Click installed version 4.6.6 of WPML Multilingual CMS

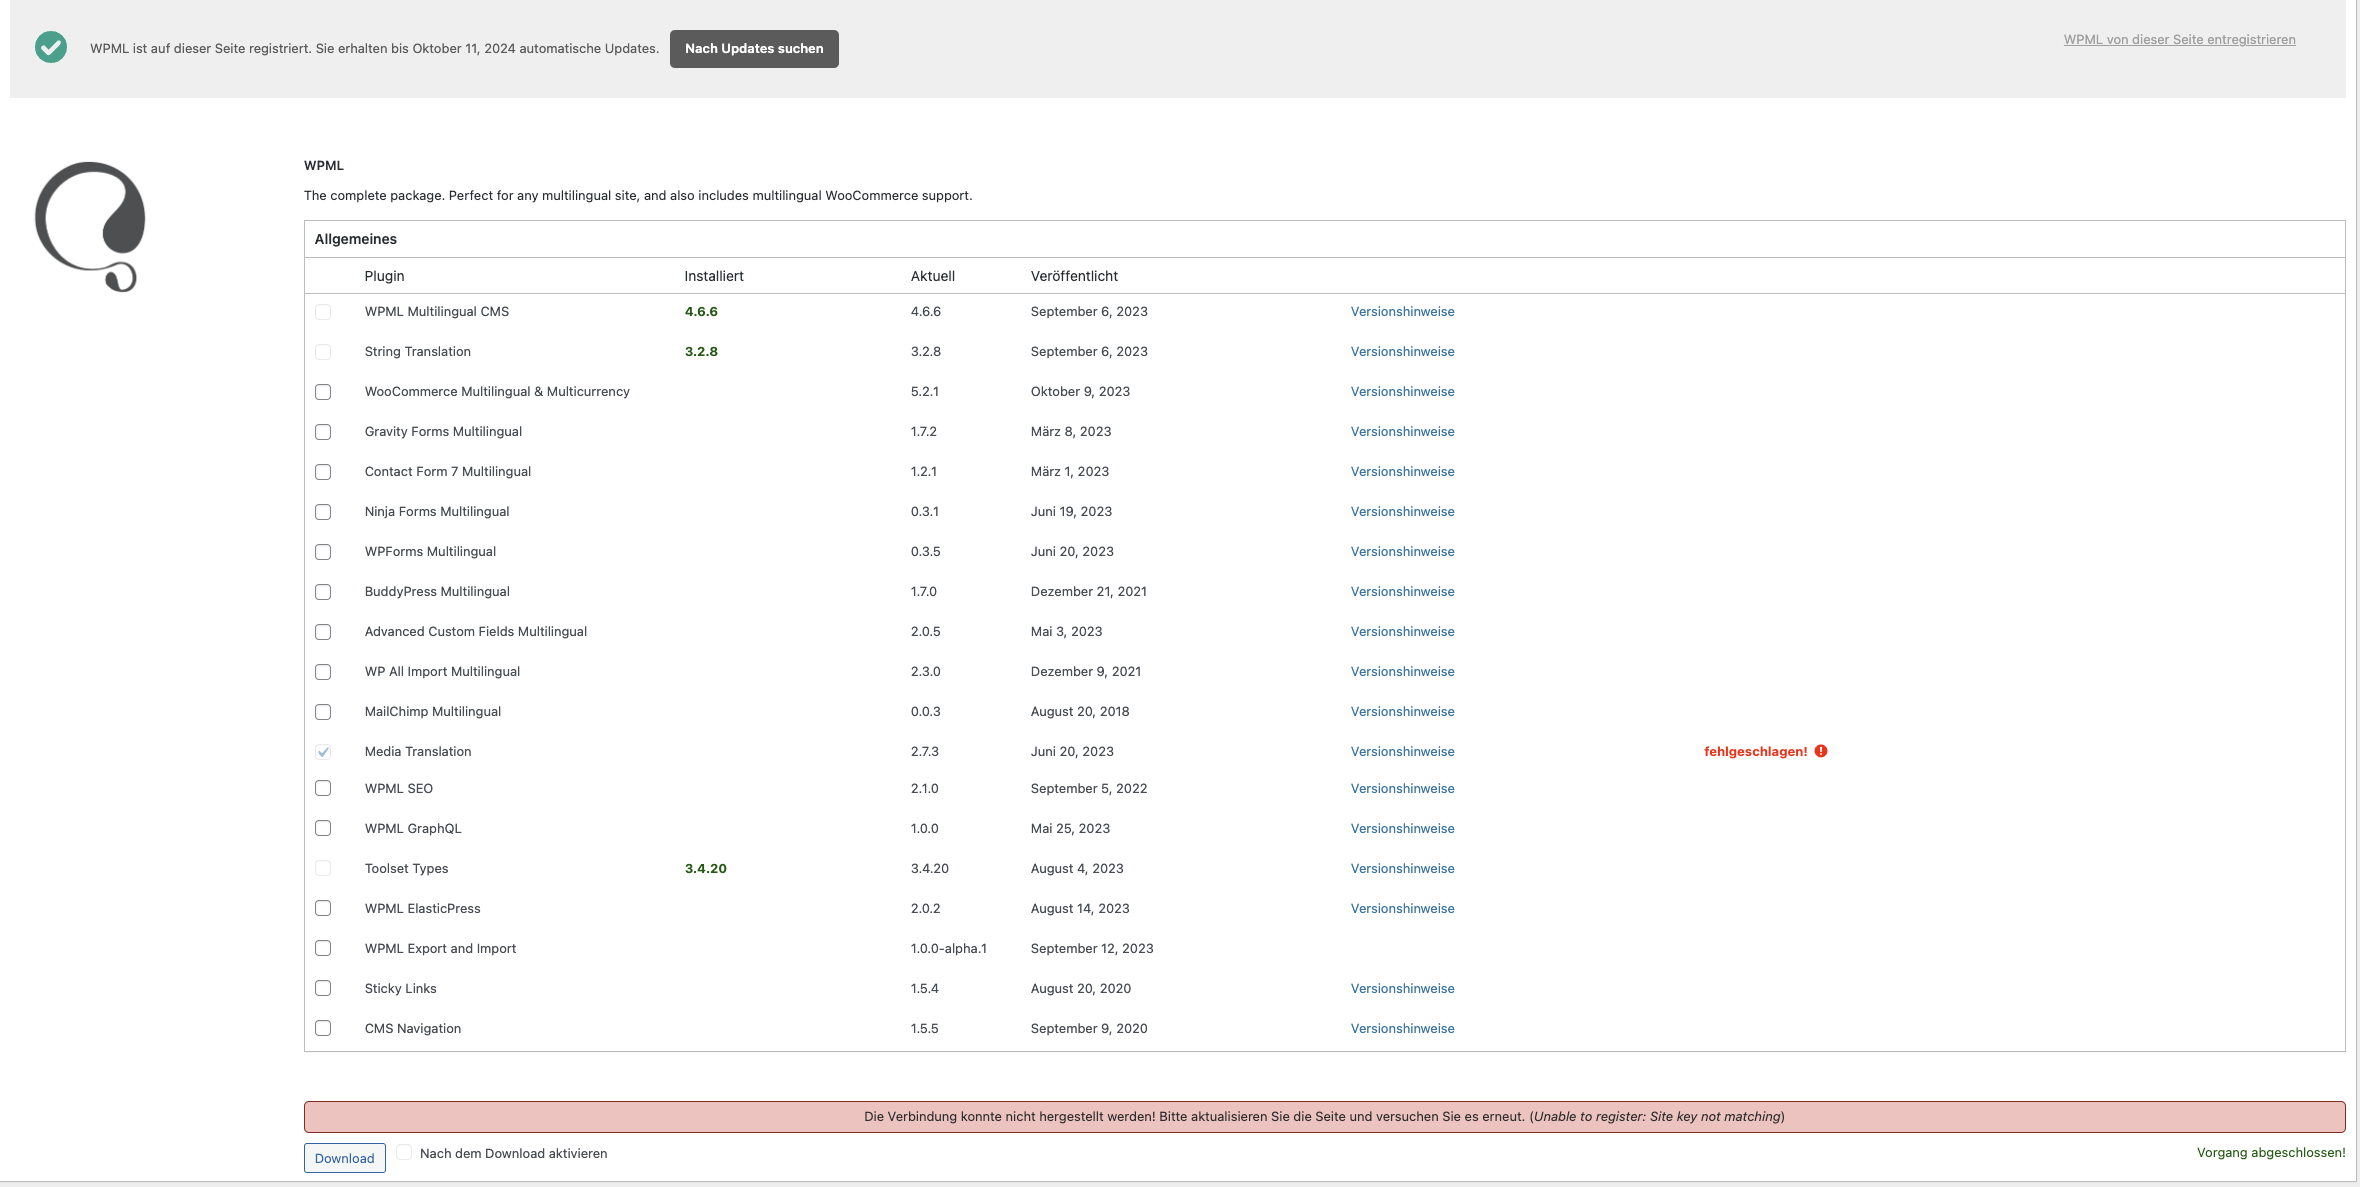tap(701, 312)
